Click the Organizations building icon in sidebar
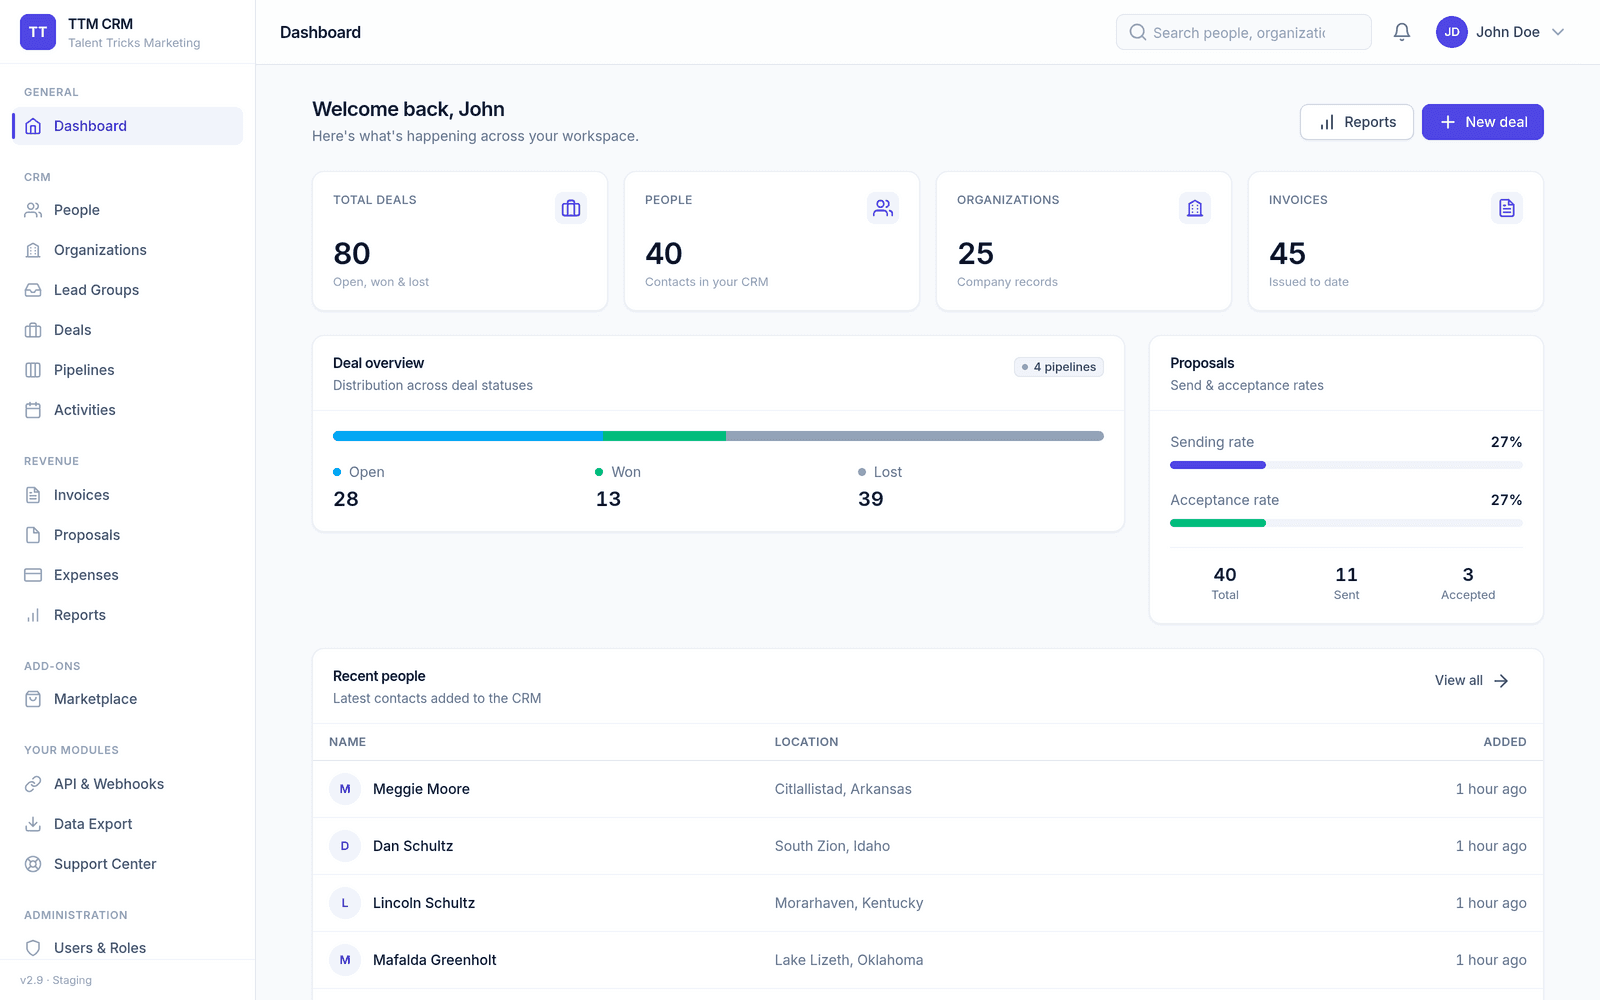 pos(33,250)
